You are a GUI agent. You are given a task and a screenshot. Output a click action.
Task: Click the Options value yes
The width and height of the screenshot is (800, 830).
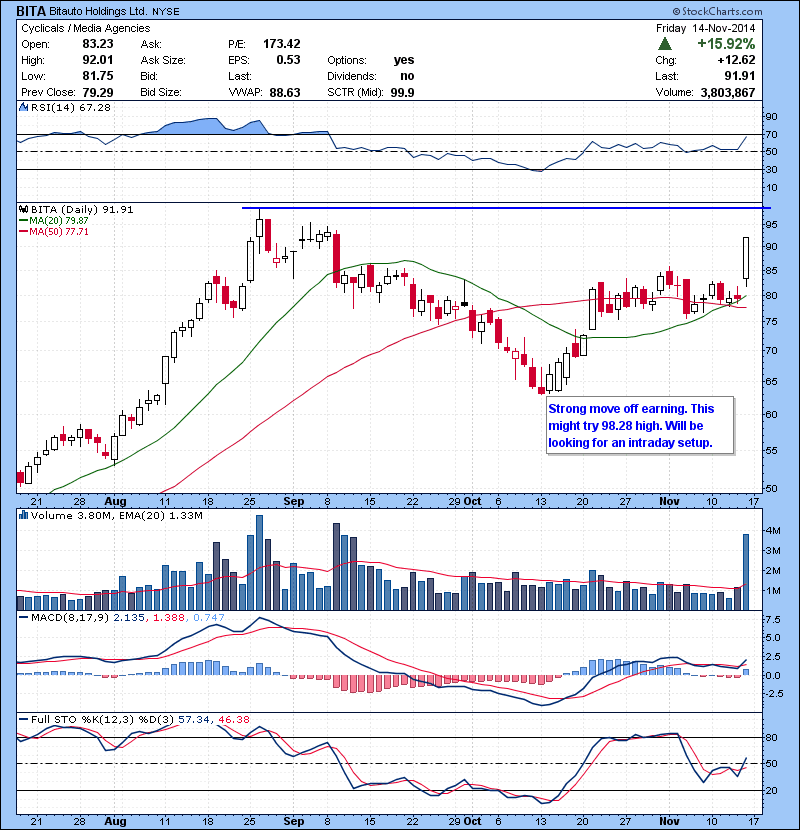[x=404, y=60]
